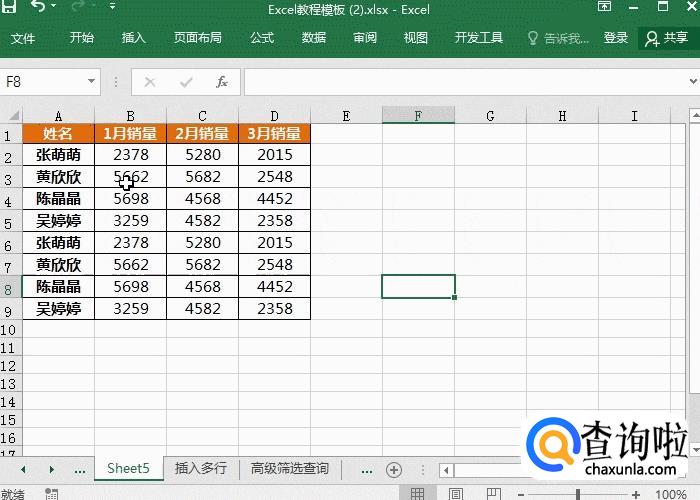Click inside the formula bar input
700x500 pixels.
point(464,82)
